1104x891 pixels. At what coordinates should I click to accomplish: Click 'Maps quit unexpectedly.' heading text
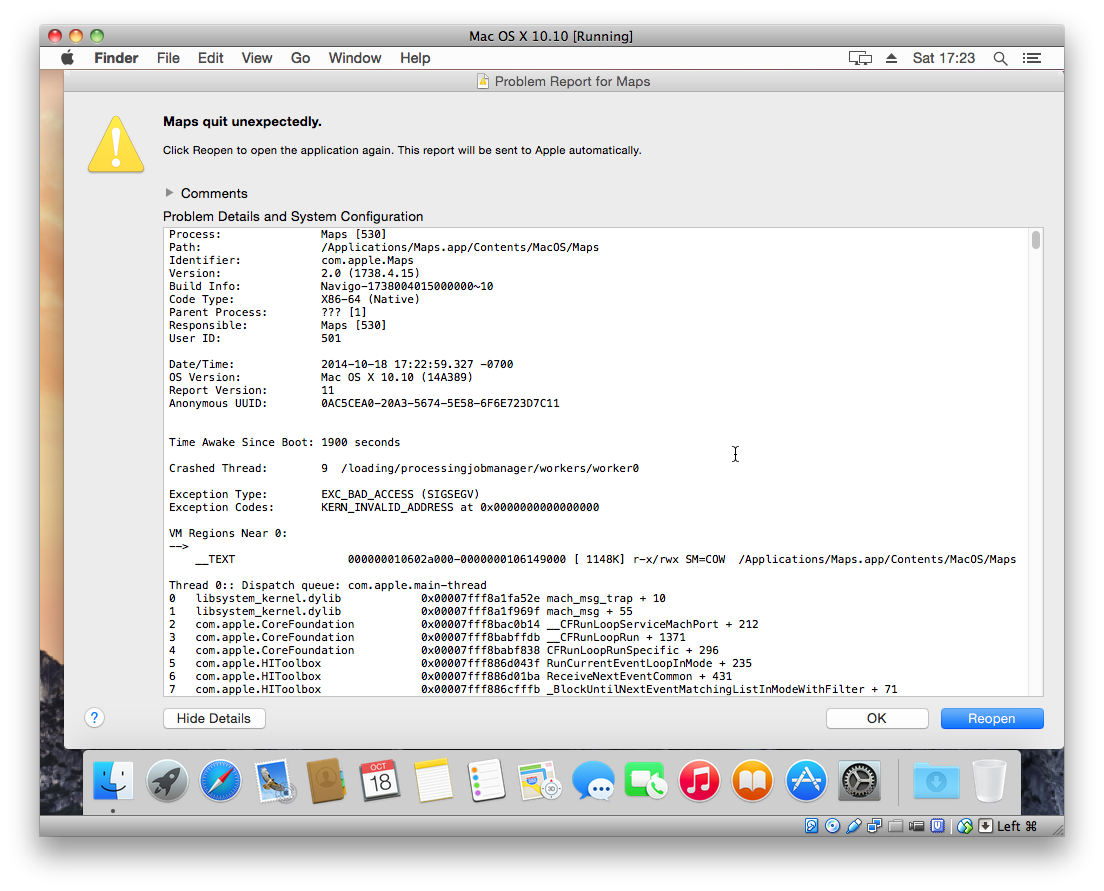(x=242, y=121)
